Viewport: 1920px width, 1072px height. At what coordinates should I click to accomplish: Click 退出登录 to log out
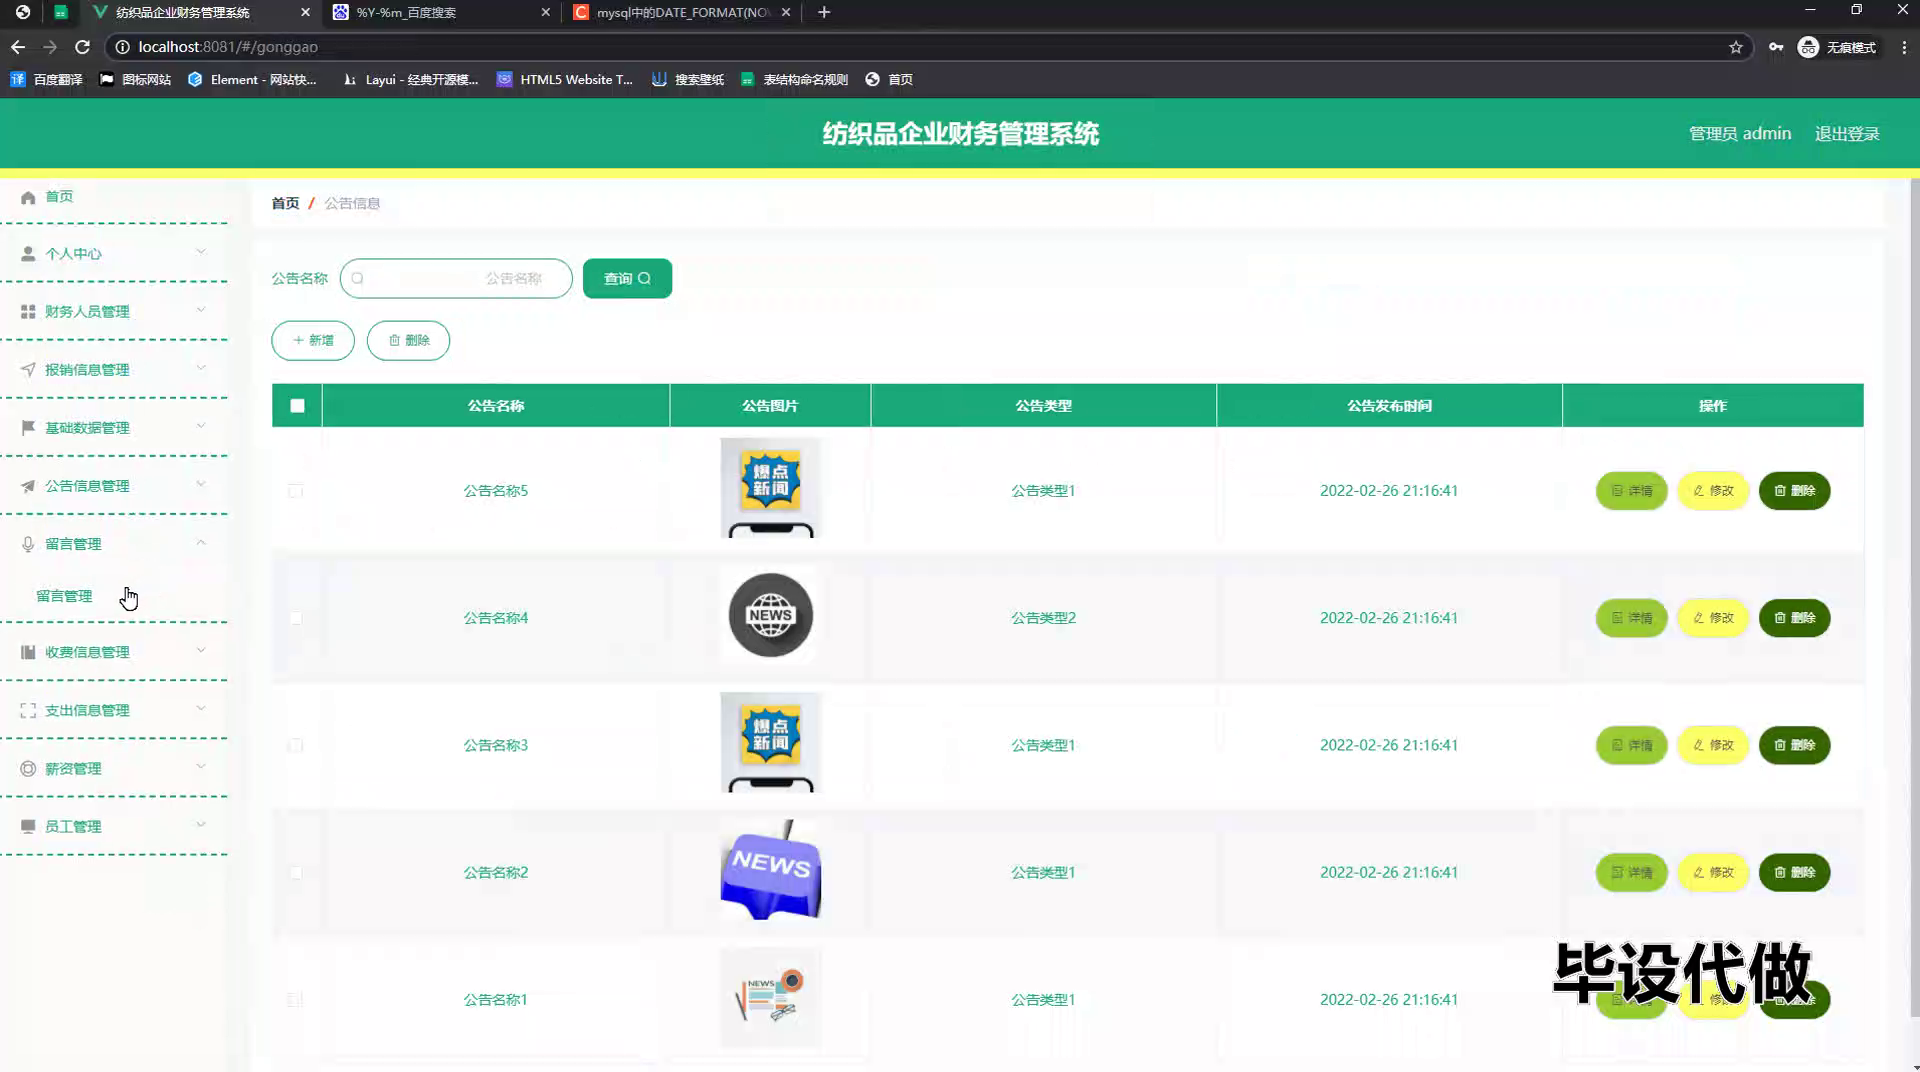(1847, 134)
